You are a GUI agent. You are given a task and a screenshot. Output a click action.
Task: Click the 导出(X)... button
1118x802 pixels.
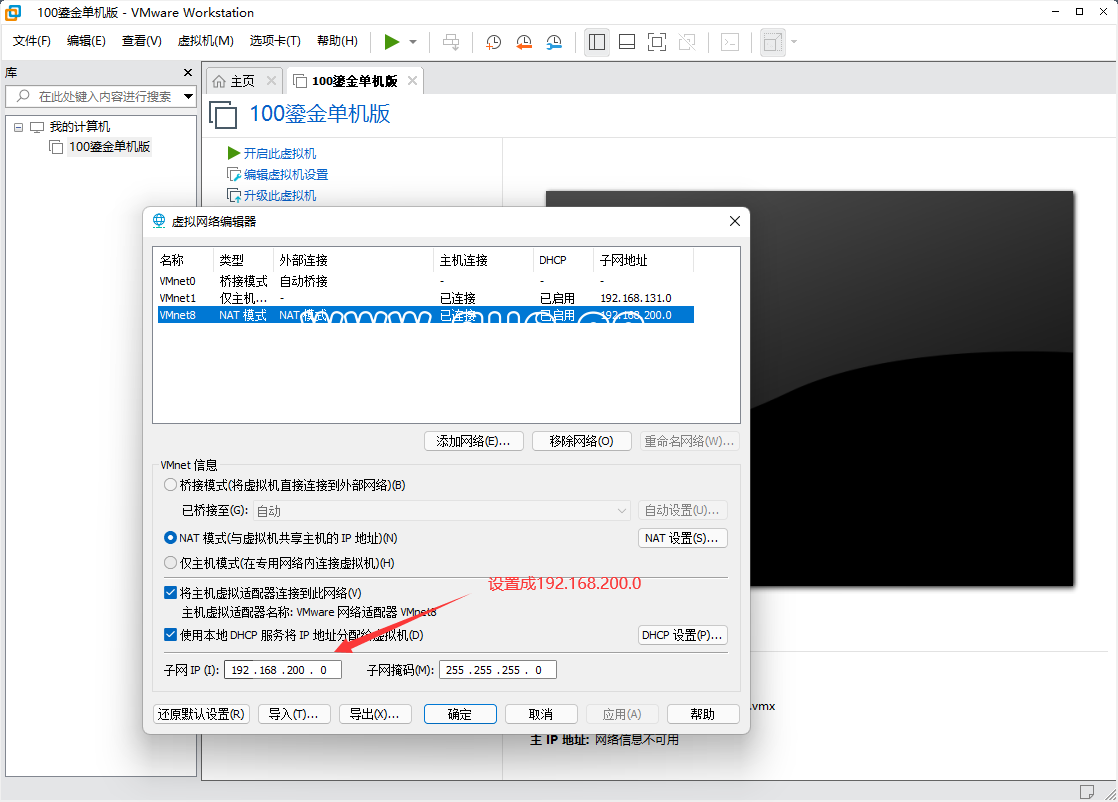pyautogui.click(x=375, y=714)
